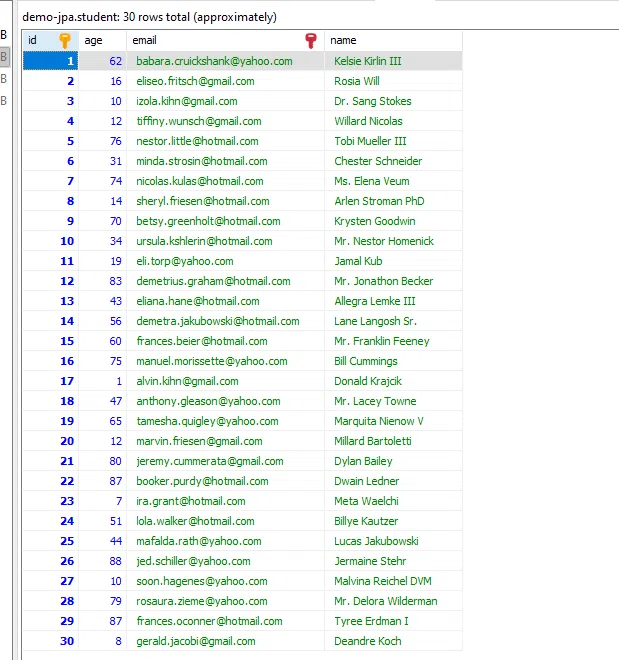This screenshot has width=619, height=660.
Task: Select the id cell with value 1
Action: tap(50, 61)
